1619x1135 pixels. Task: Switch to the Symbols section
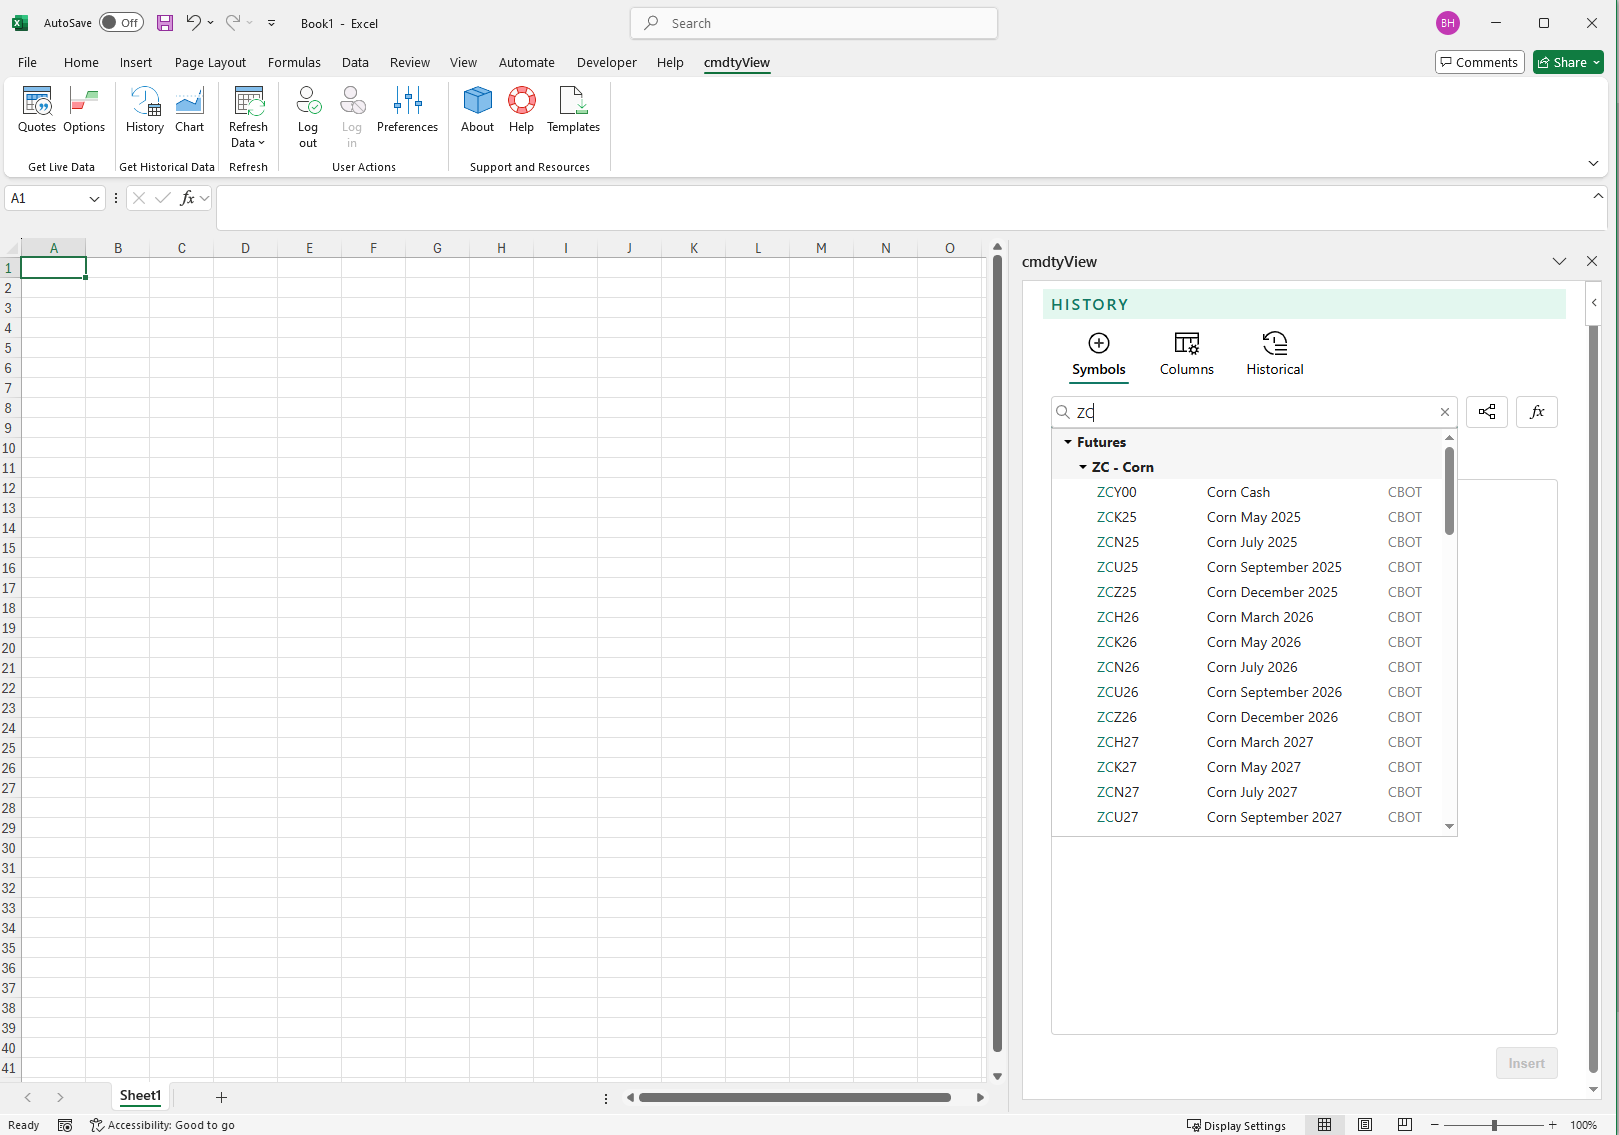1099,355
